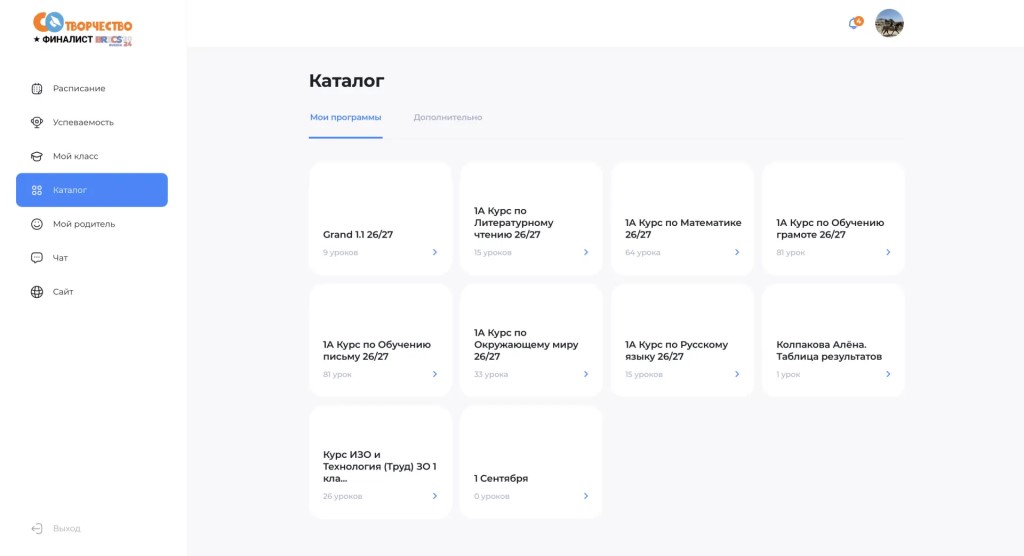The width and height of the screenshot is (1024, 556).
Task: Click the Сотворчество logo
Action: coord(83,29)
